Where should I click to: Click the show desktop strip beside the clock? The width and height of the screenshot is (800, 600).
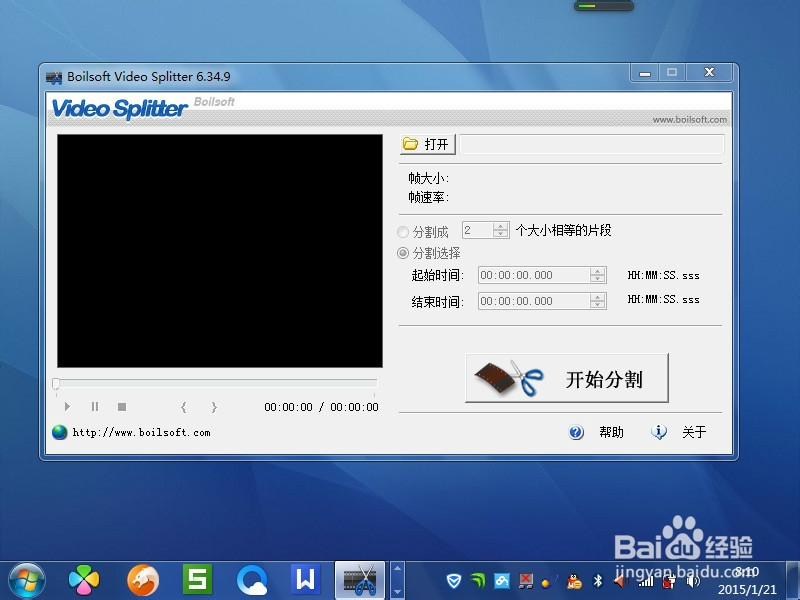[x=793, y=581]
